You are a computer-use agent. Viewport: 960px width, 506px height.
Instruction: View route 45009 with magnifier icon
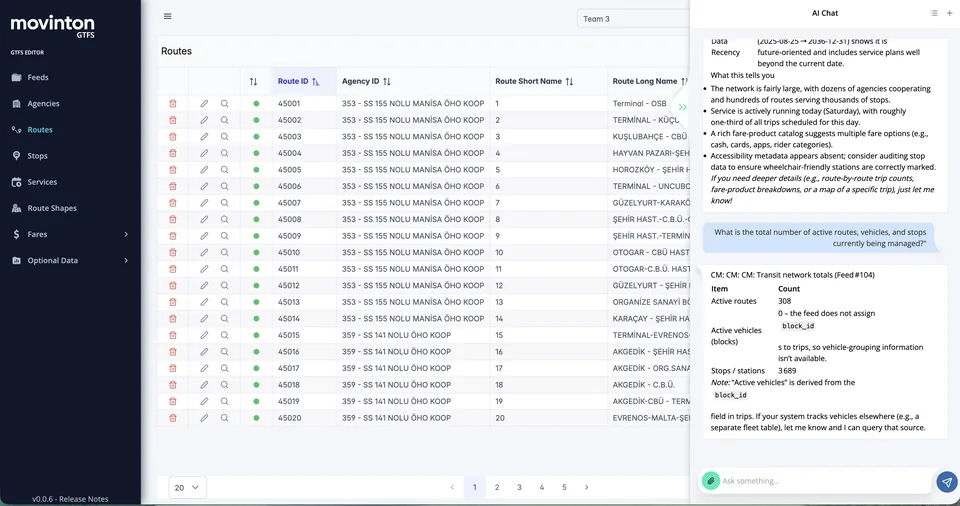coord(225,236)
